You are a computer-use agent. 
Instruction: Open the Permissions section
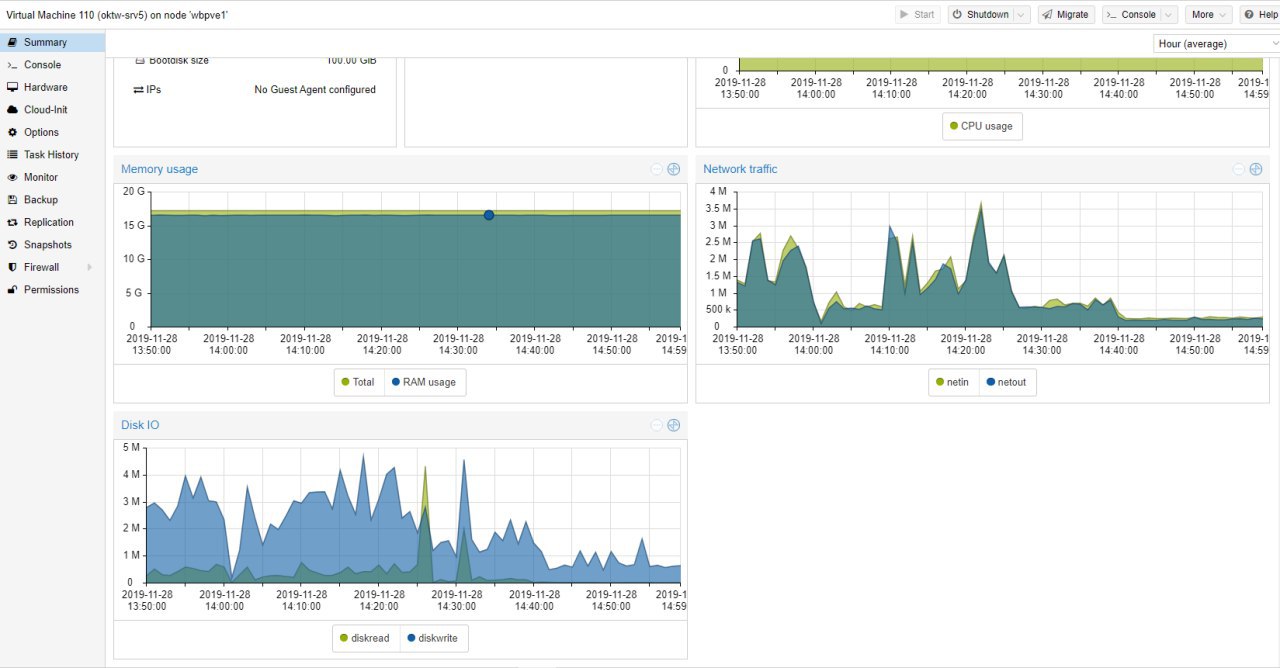click(52, 290)
